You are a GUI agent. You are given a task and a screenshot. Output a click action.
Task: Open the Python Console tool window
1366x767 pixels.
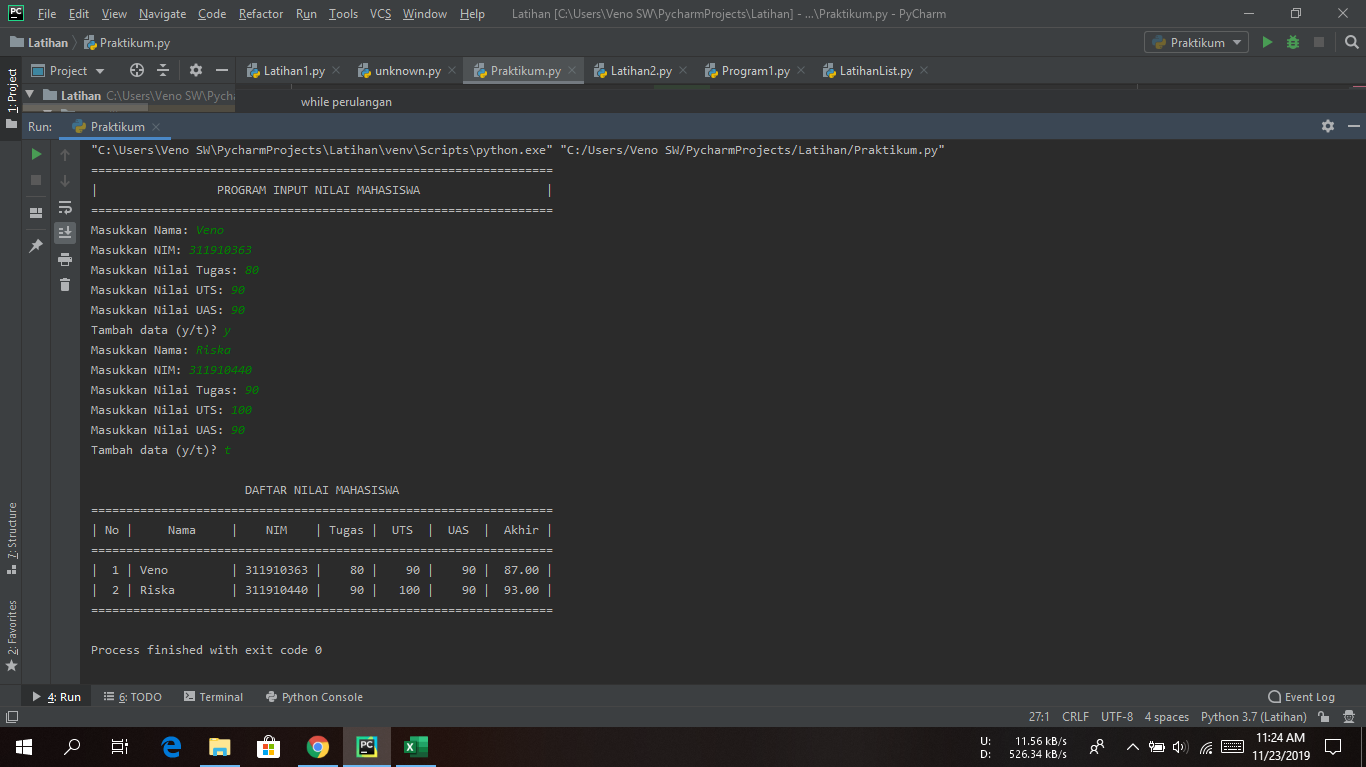314,697
